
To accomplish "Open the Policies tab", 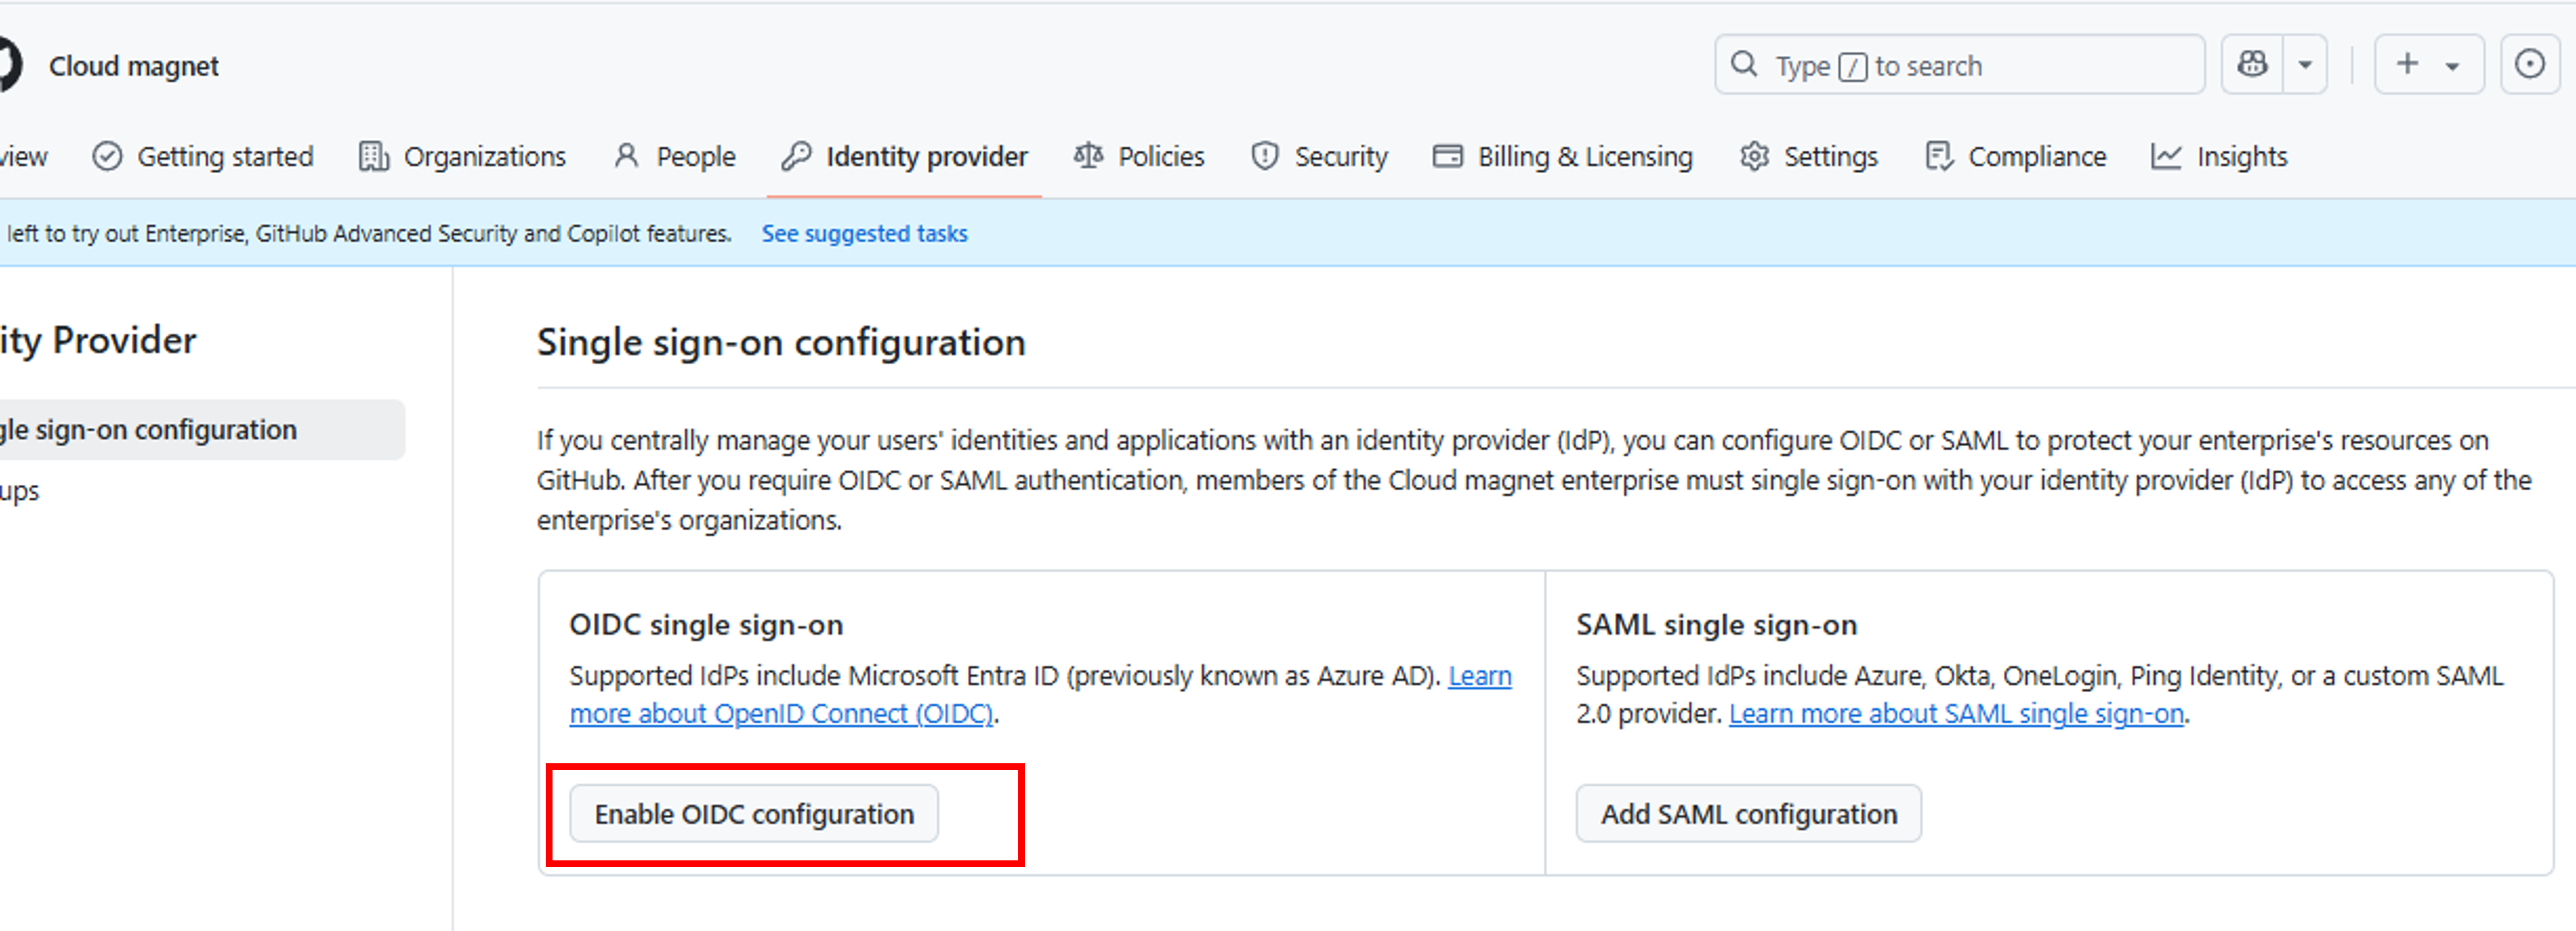I will click(x=1138, y=157).
